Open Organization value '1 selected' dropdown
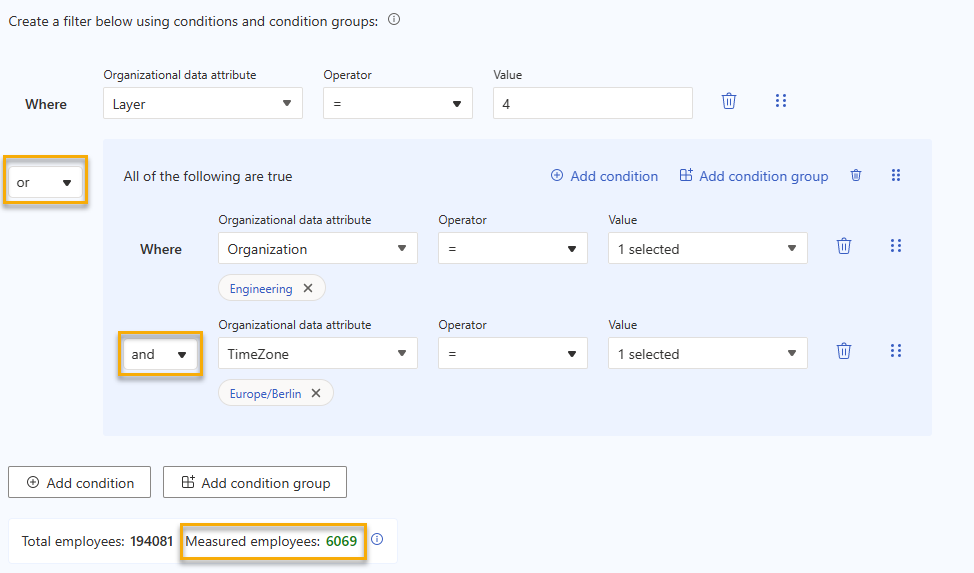 click(x=708, y=249)
